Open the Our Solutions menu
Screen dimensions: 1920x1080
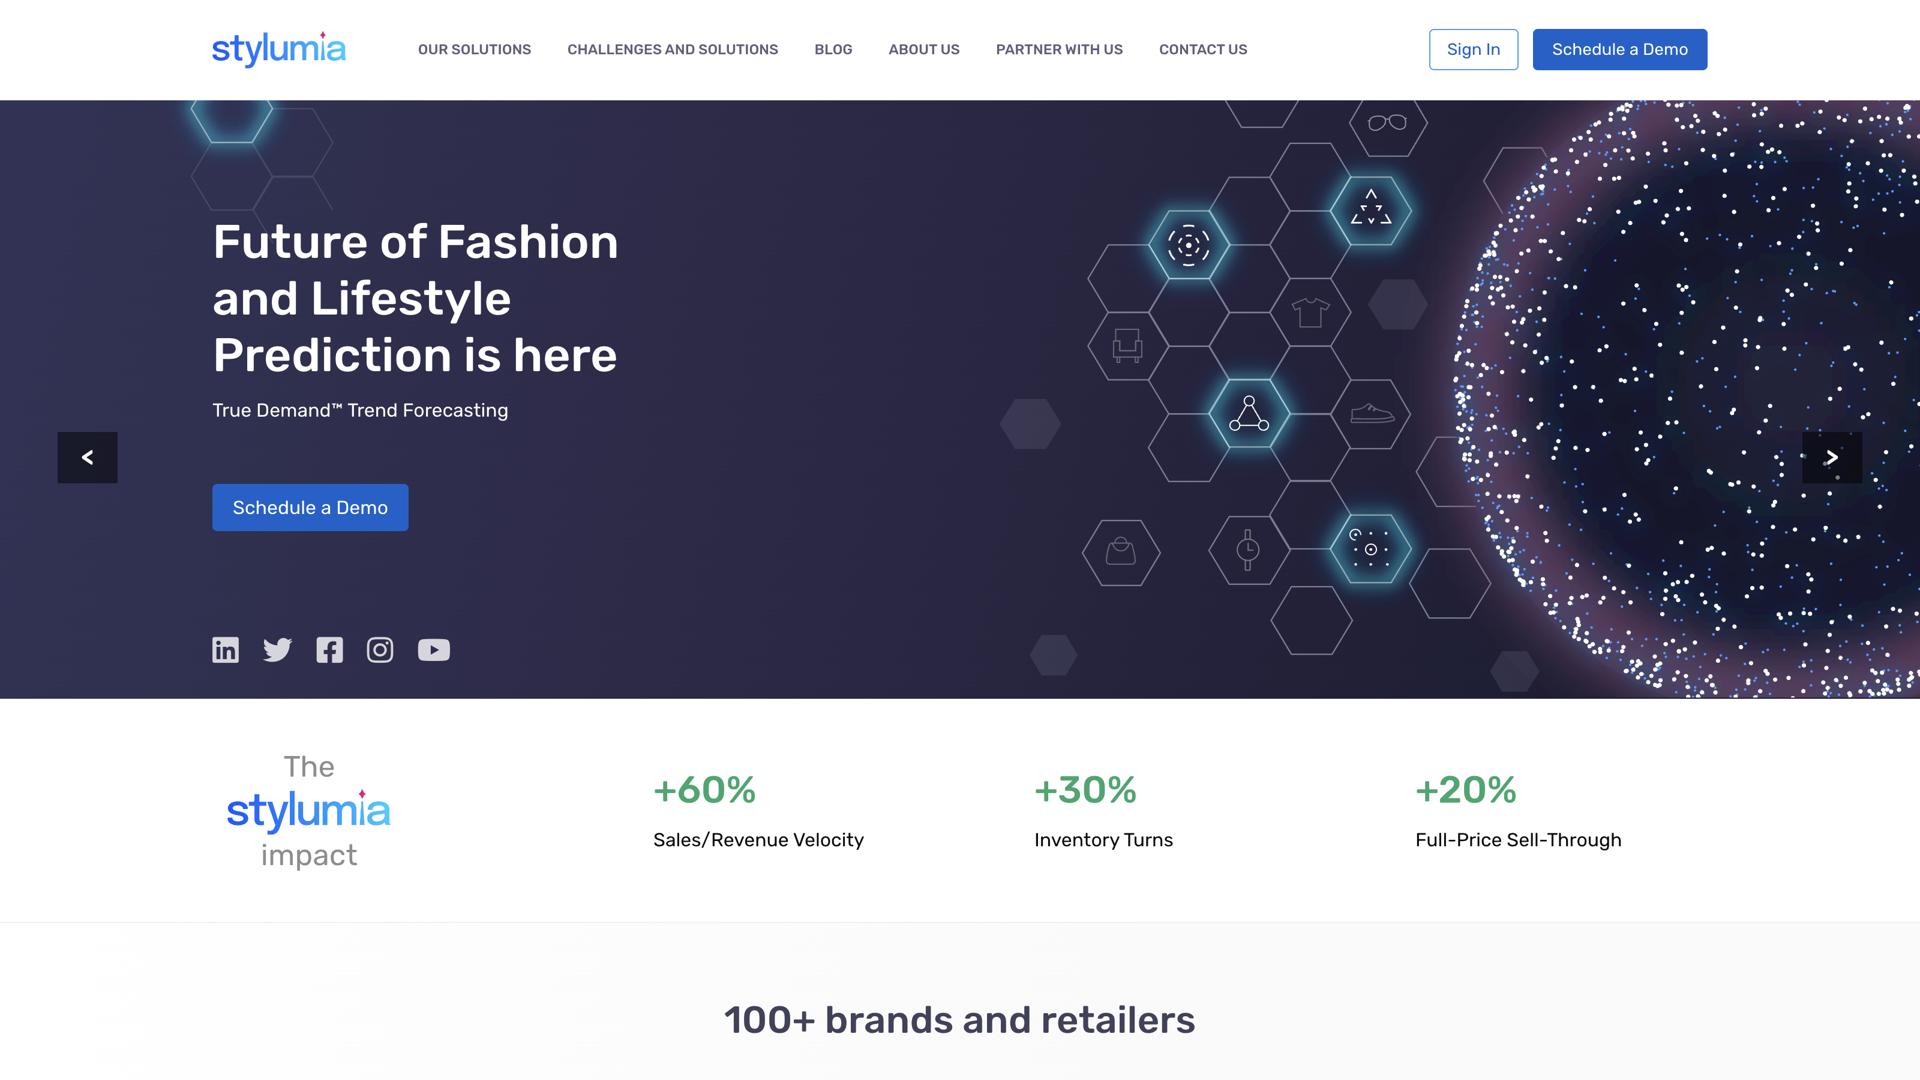474,50
